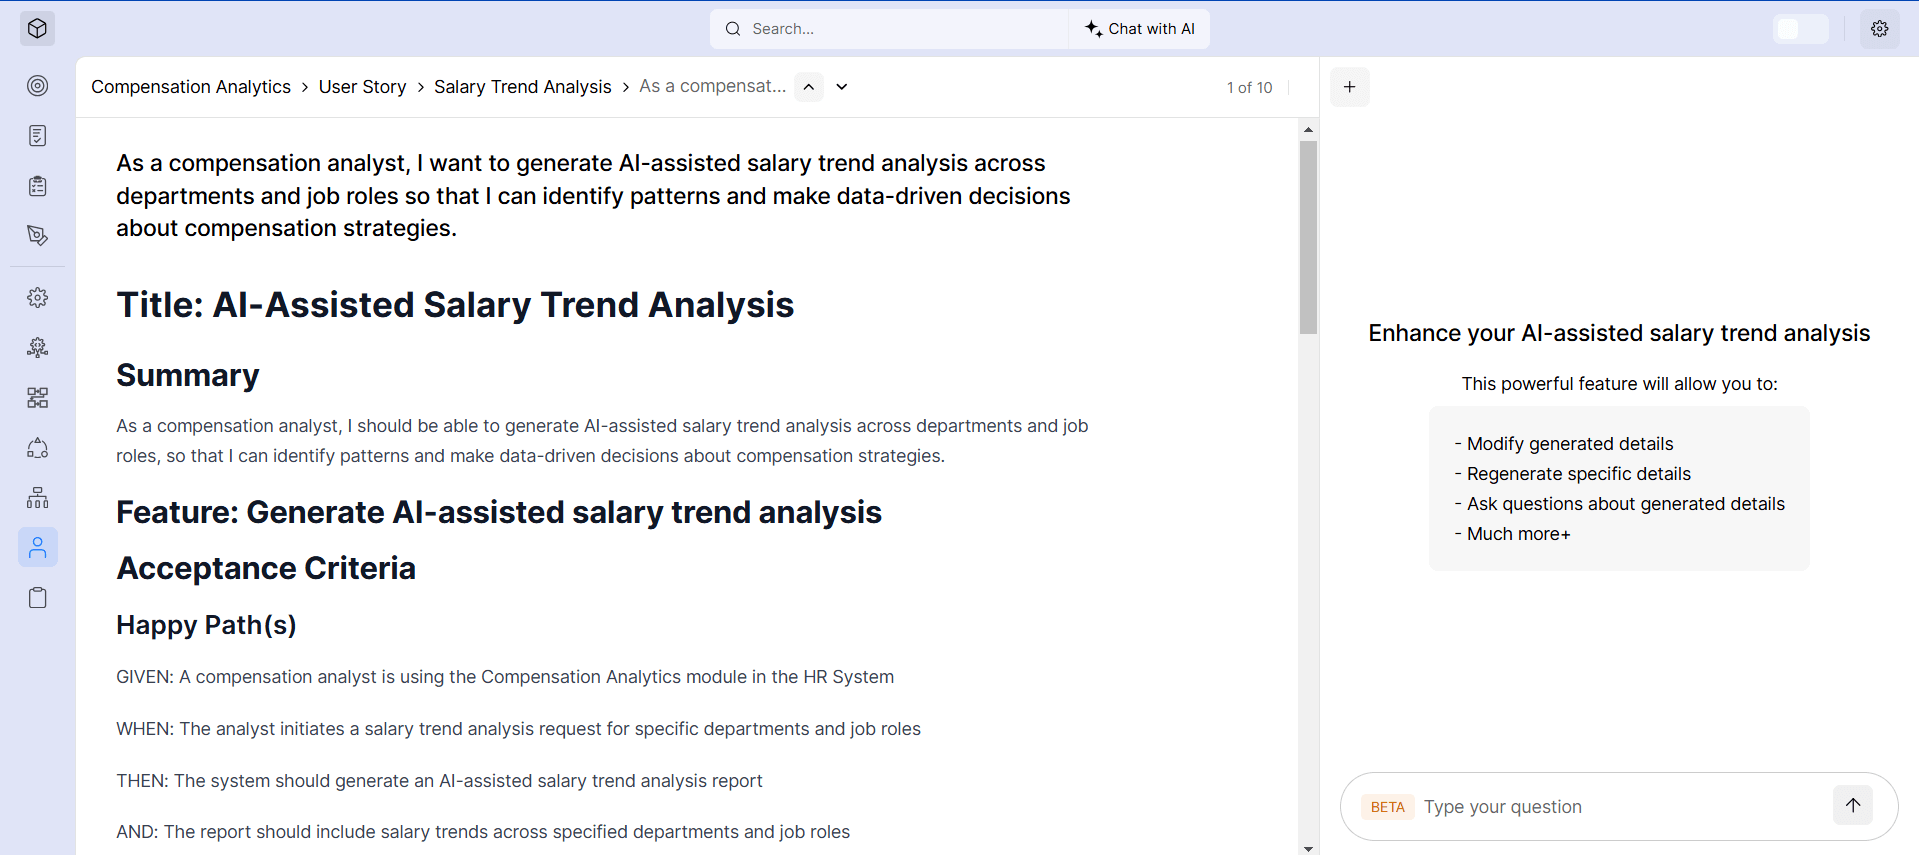Open the flowchart nodes sidebar icon

point(37,398)
